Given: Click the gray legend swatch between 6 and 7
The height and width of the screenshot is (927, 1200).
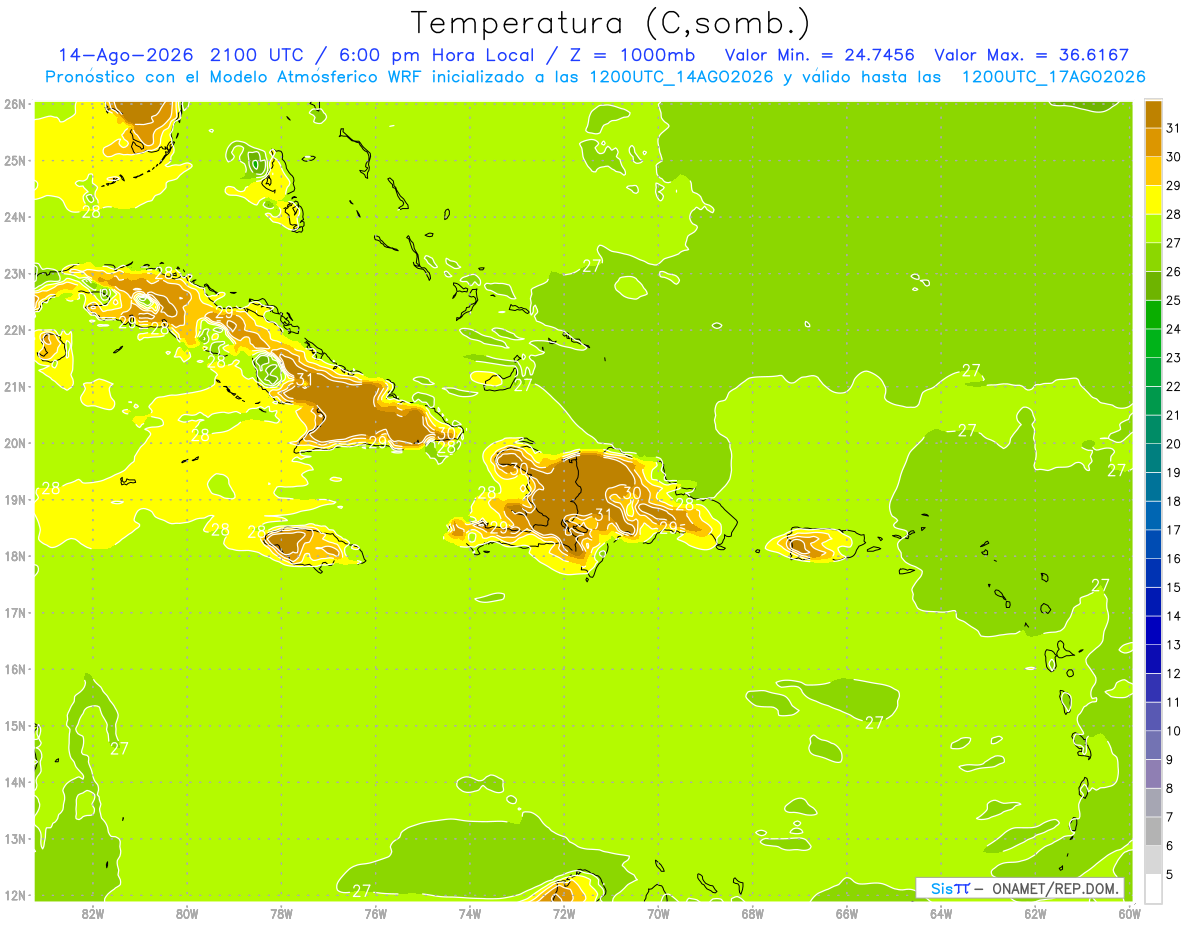Looking at the screenshot, I should pos(1153,831).
